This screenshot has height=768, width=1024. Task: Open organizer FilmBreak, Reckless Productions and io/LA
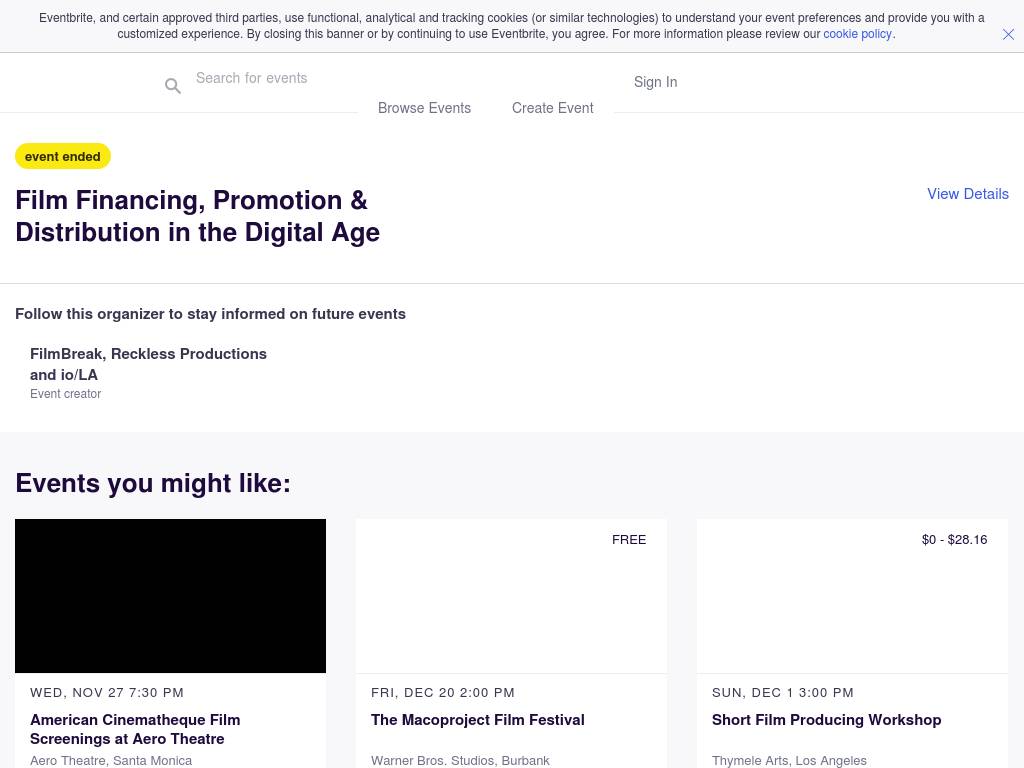tap(148, 364)
